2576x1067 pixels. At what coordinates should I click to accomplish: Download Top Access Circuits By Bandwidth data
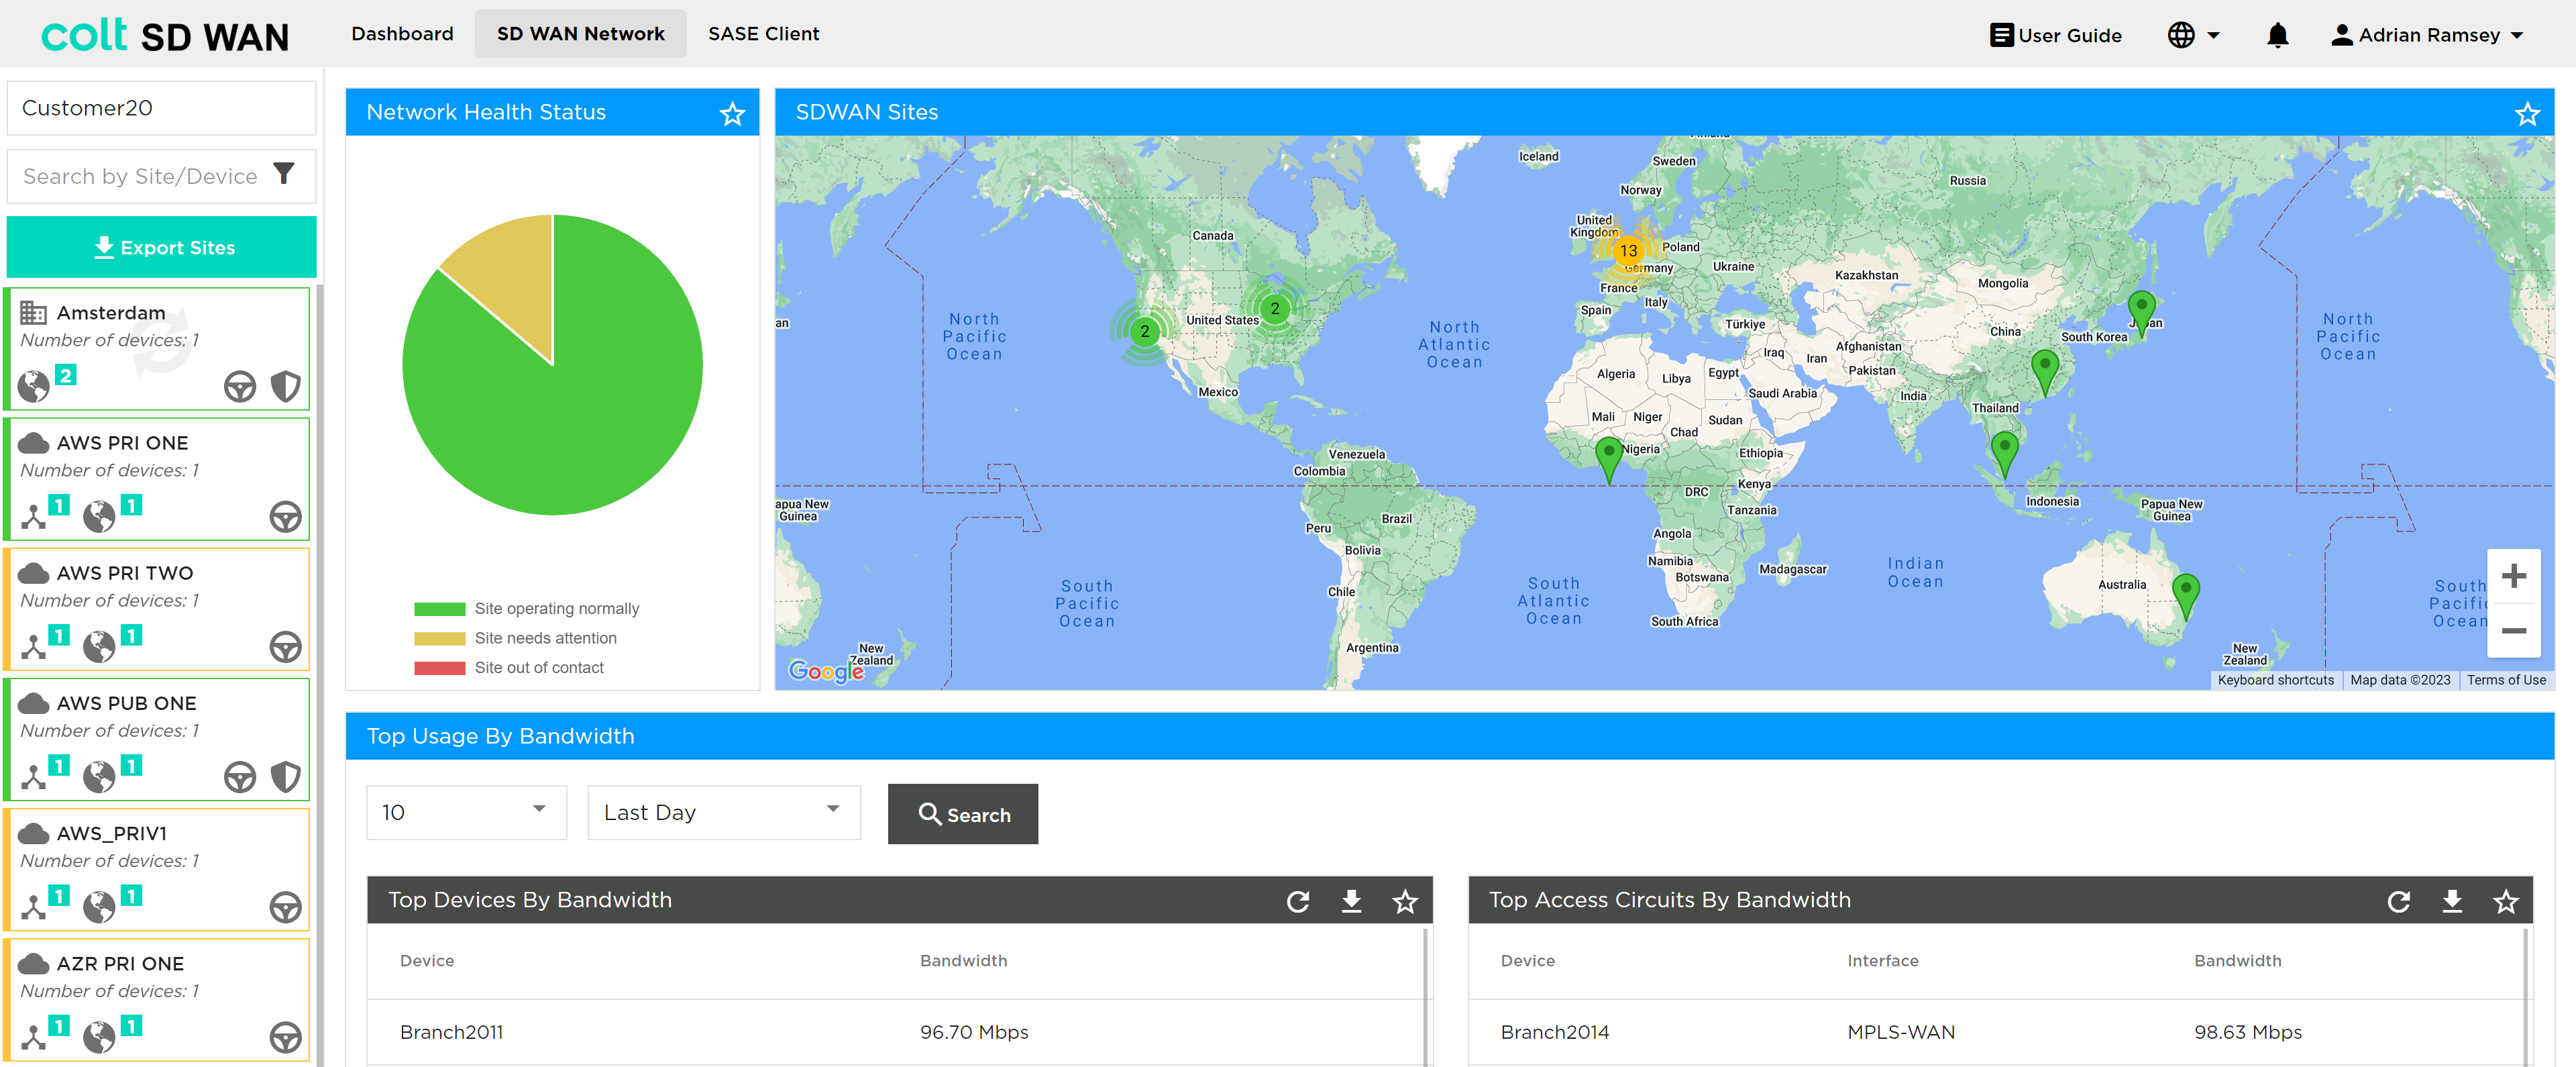point(2451,901)
